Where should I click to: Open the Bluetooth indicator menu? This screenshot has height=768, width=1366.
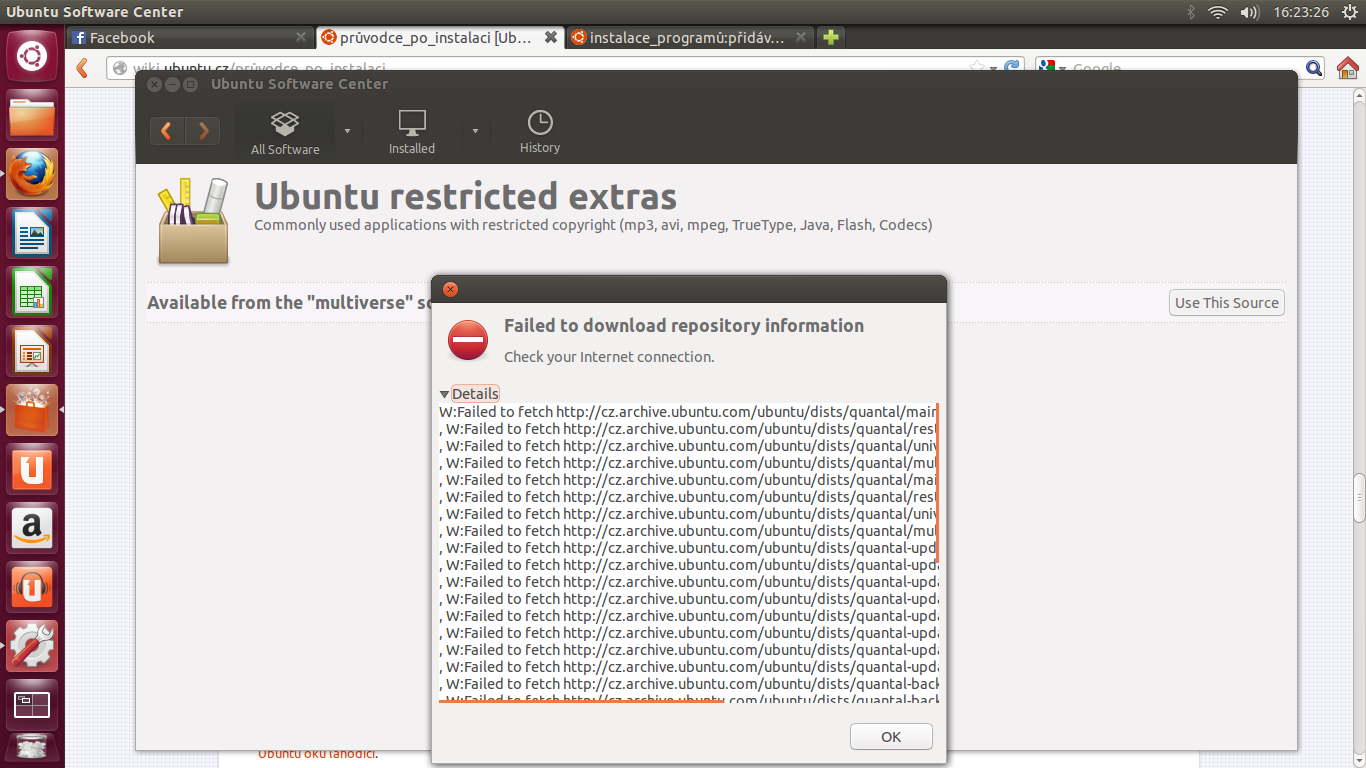click(1190, 12)
